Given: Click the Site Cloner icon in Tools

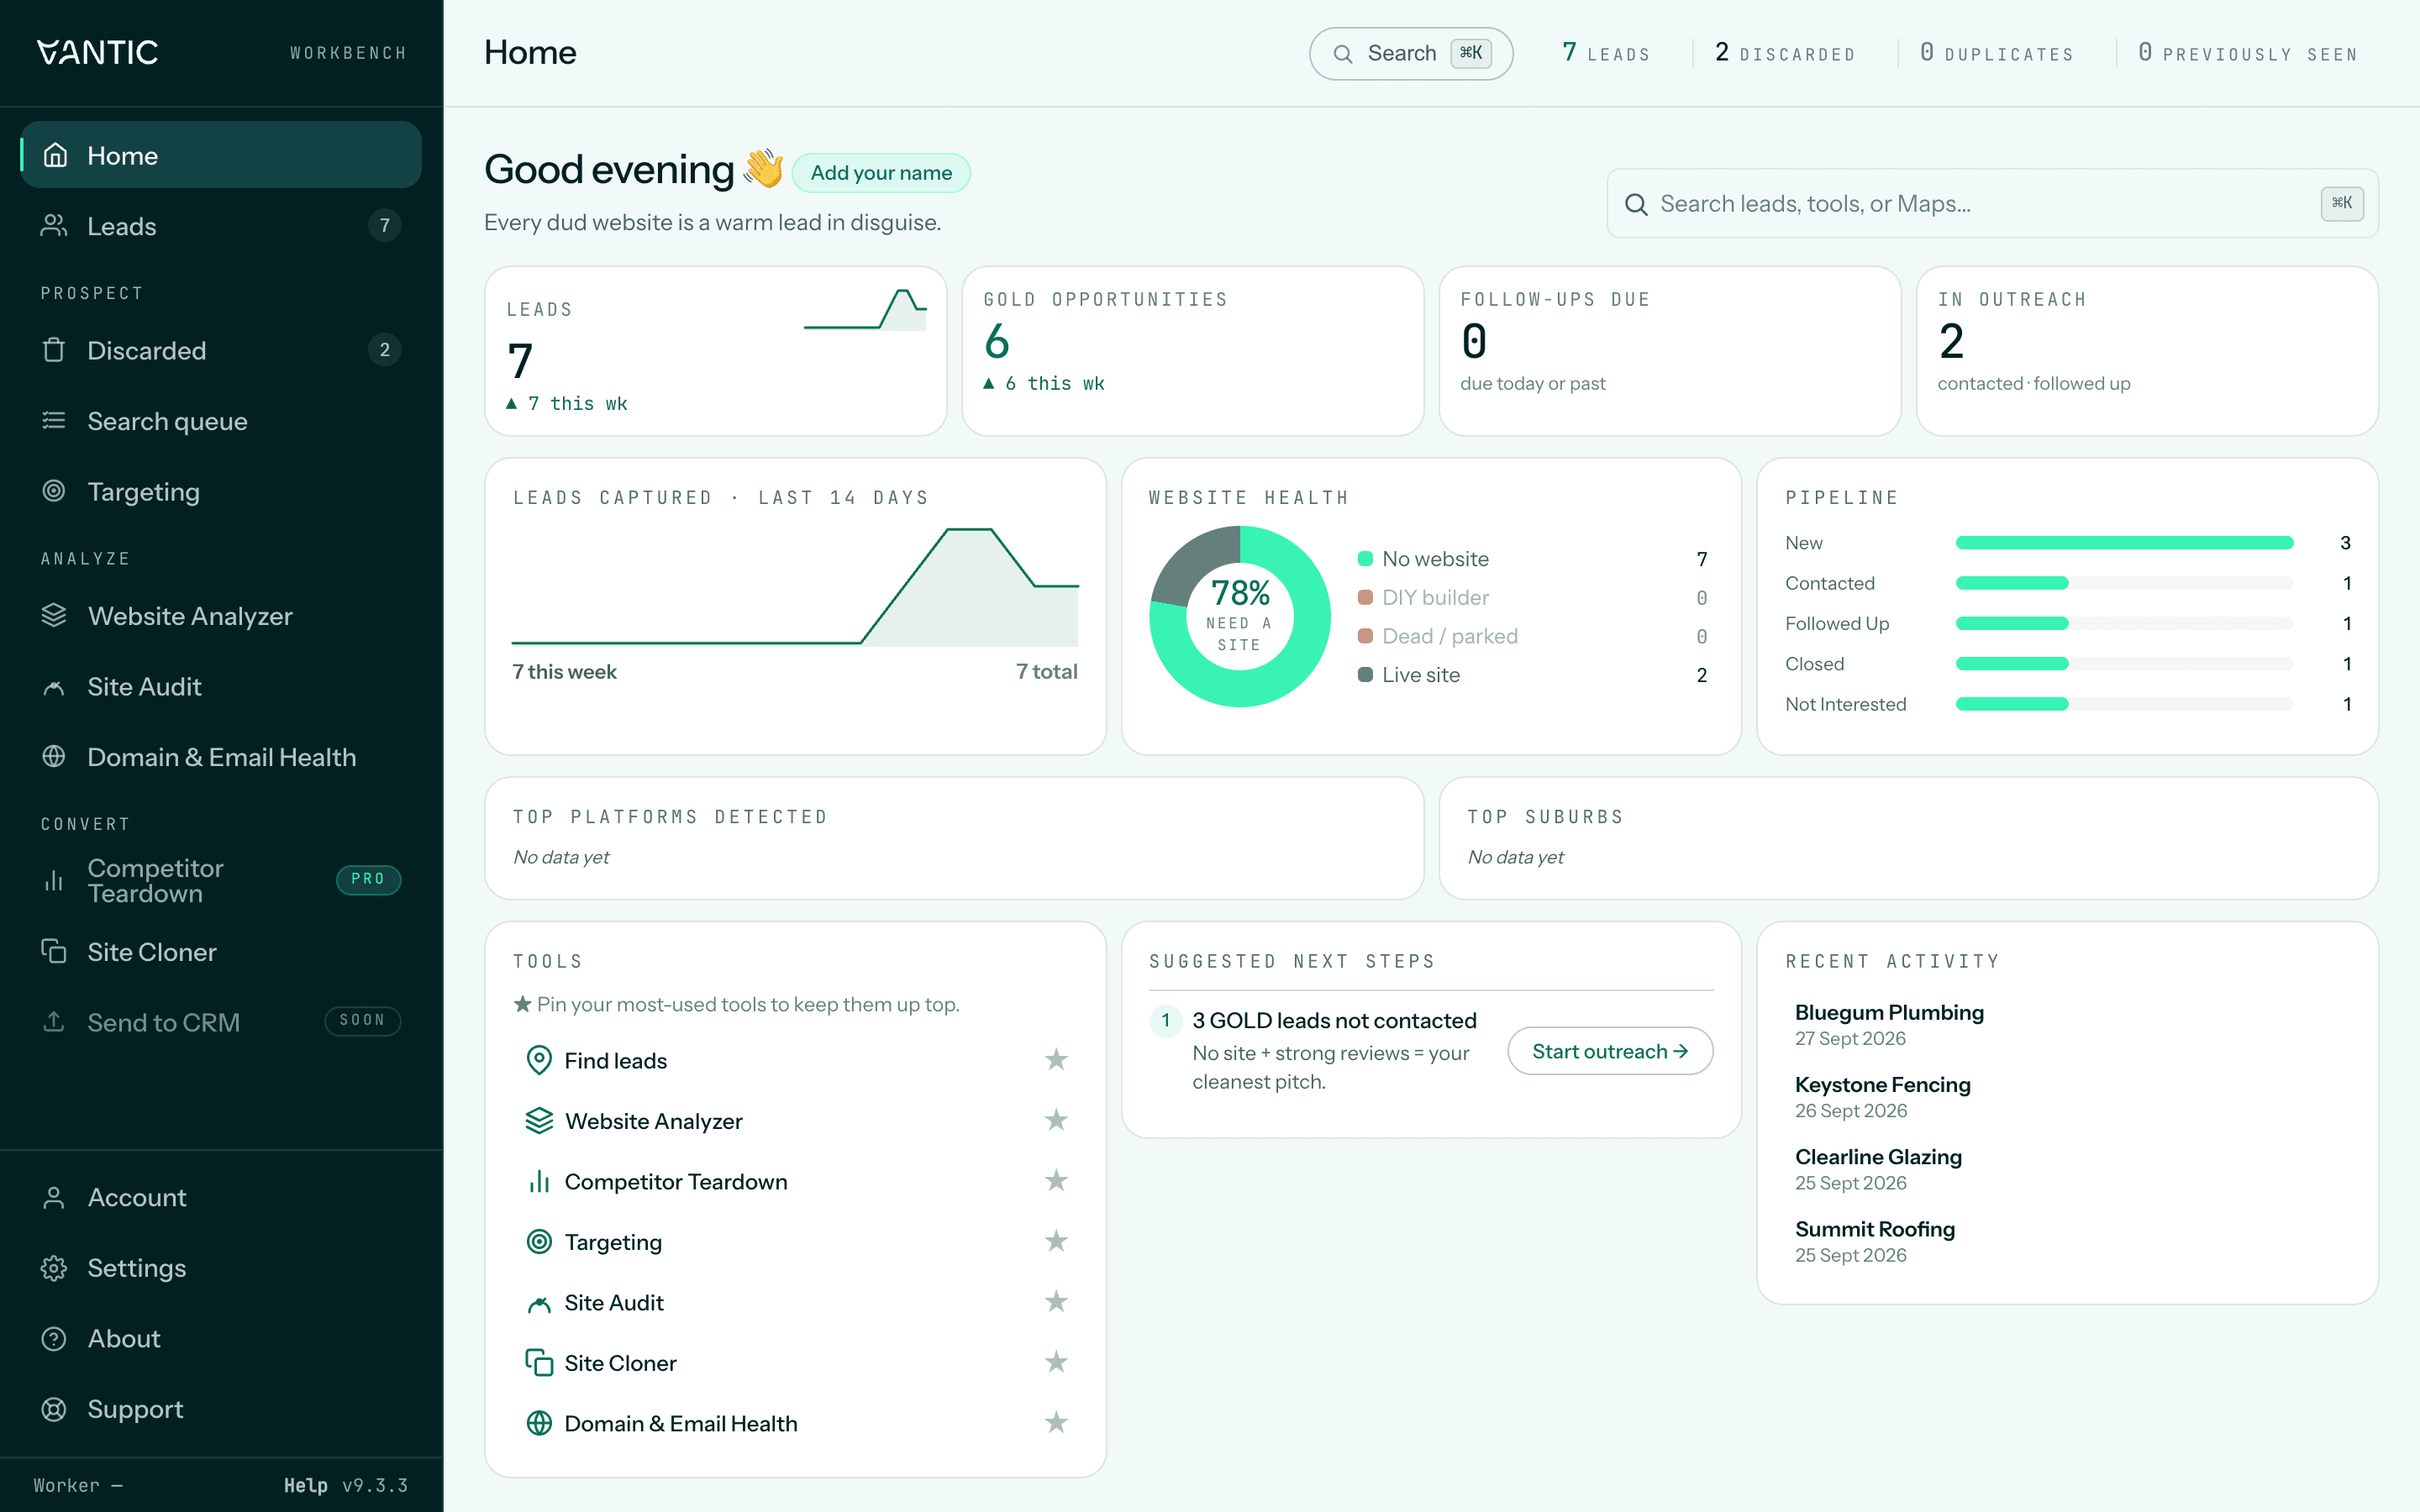Looking at the screenshot, I should pos(539,1363).
